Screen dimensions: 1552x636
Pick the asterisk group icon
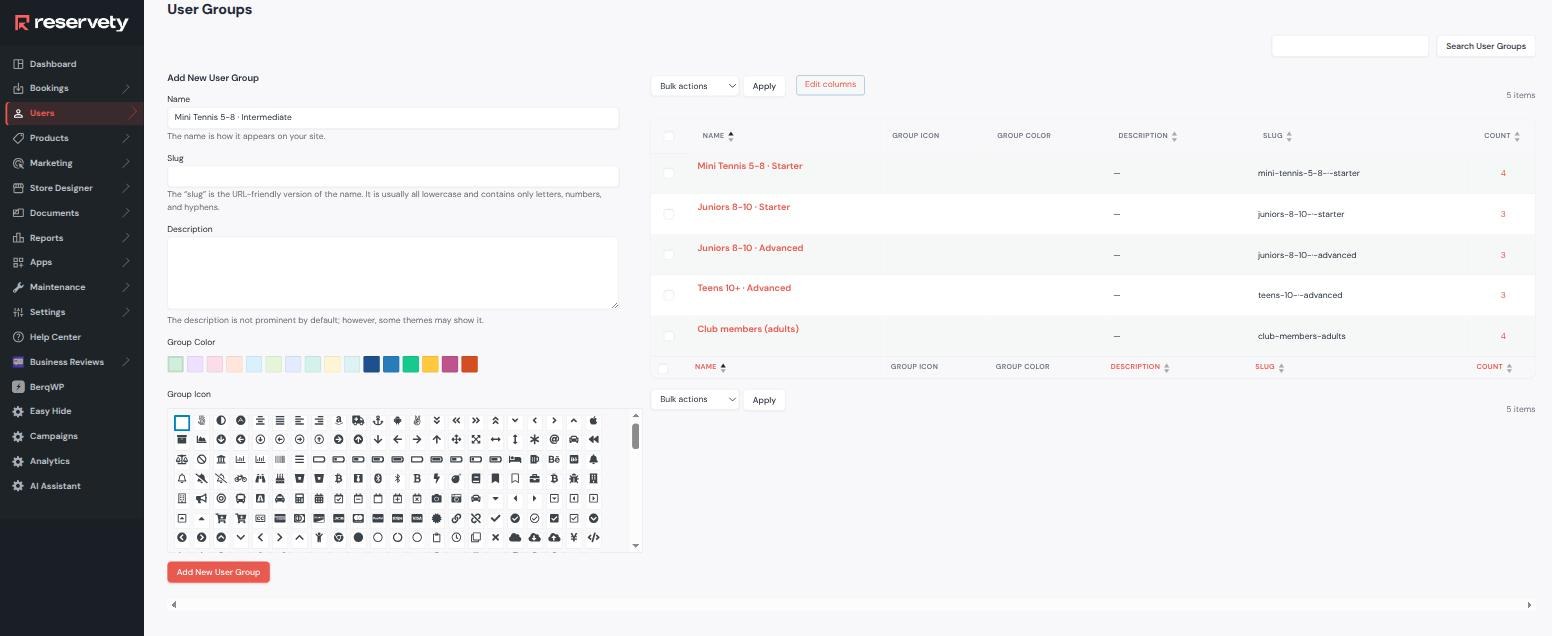click(535, 440)
